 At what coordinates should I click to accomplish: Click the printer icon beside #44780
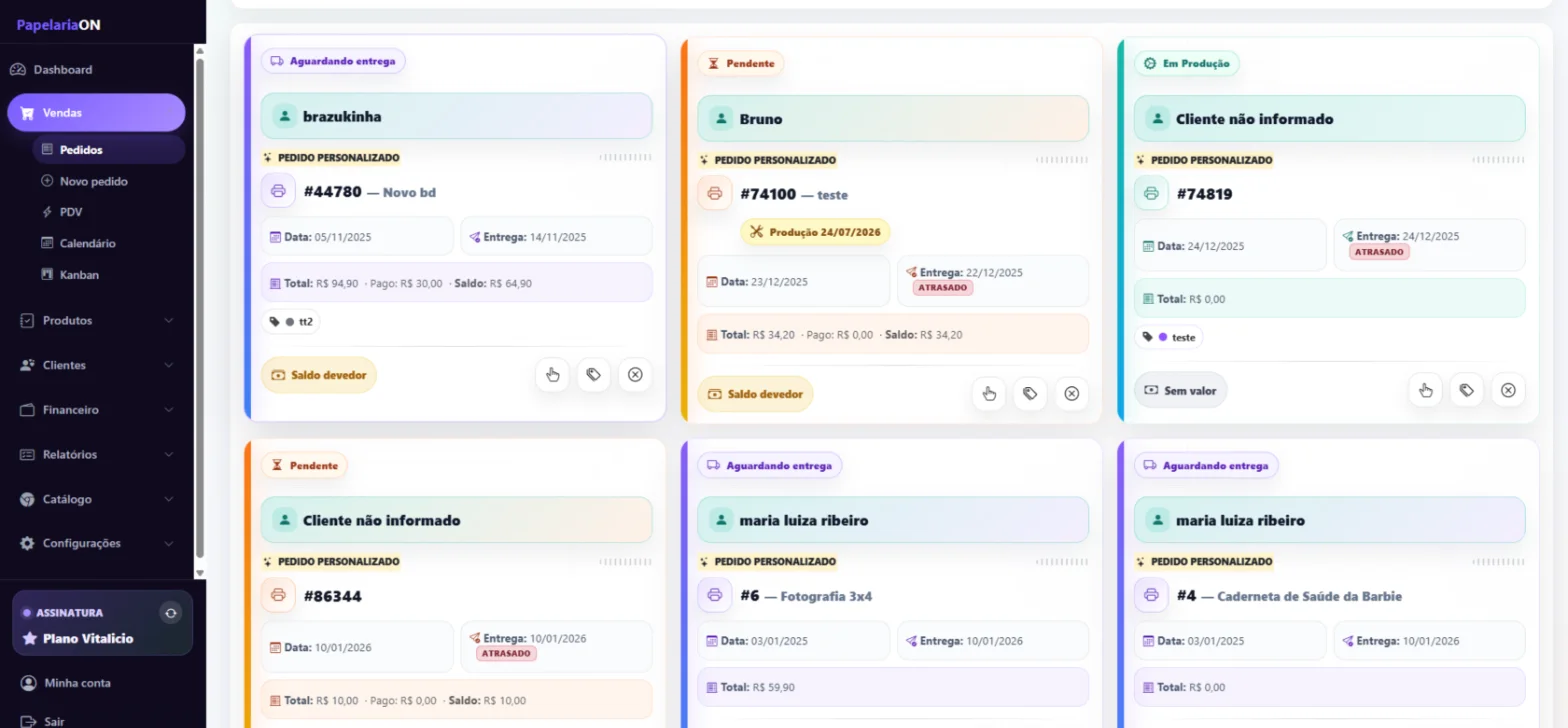[278, 191]
